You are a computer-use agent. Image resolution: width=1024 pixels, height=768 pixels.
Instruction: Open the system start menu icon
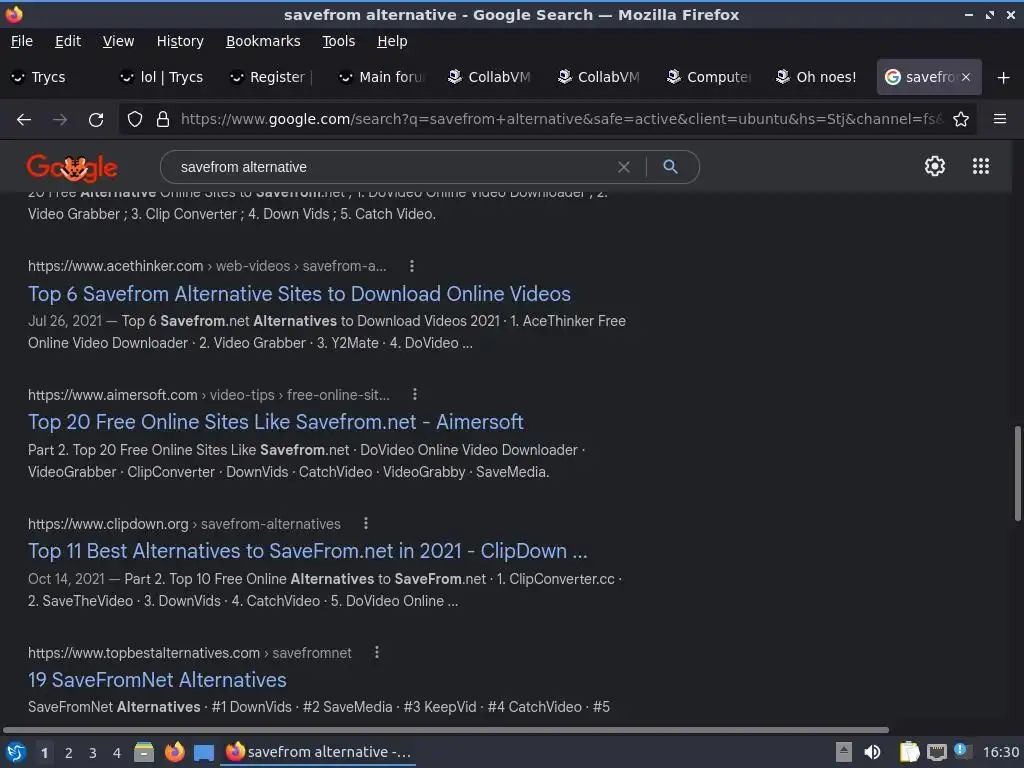[16, 752]
